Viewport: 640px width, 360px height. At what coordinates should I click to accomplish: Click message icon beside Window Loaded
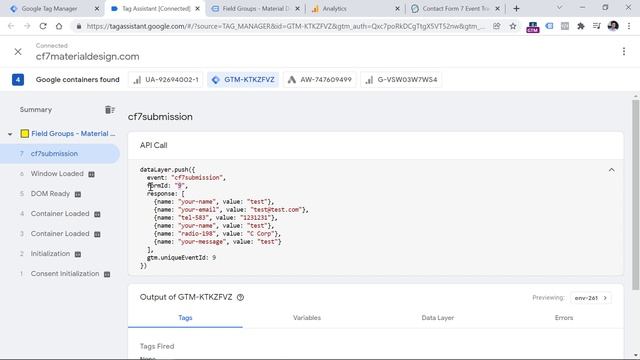pos(91,174)
